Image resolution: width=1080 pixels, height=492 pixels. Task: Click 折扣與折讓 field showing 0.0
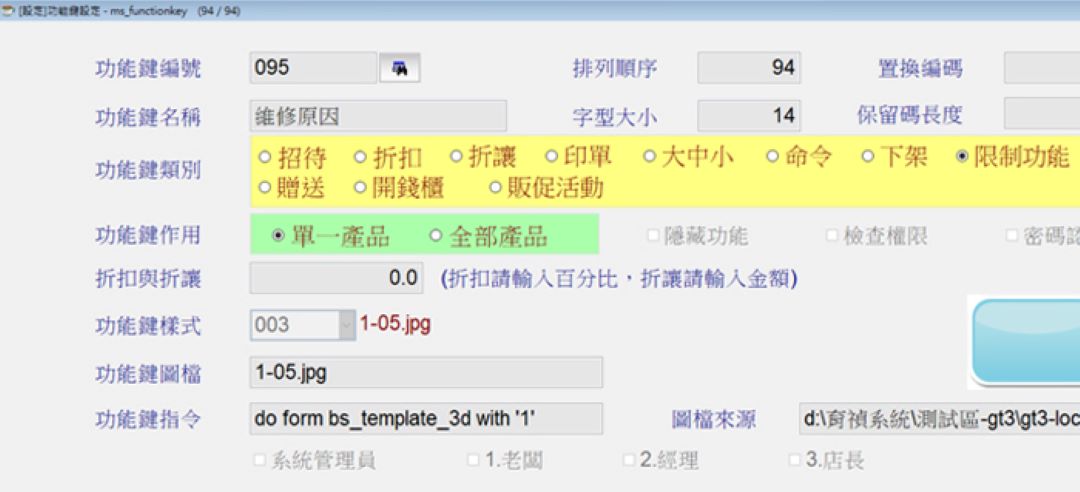[x=336, y=278]
